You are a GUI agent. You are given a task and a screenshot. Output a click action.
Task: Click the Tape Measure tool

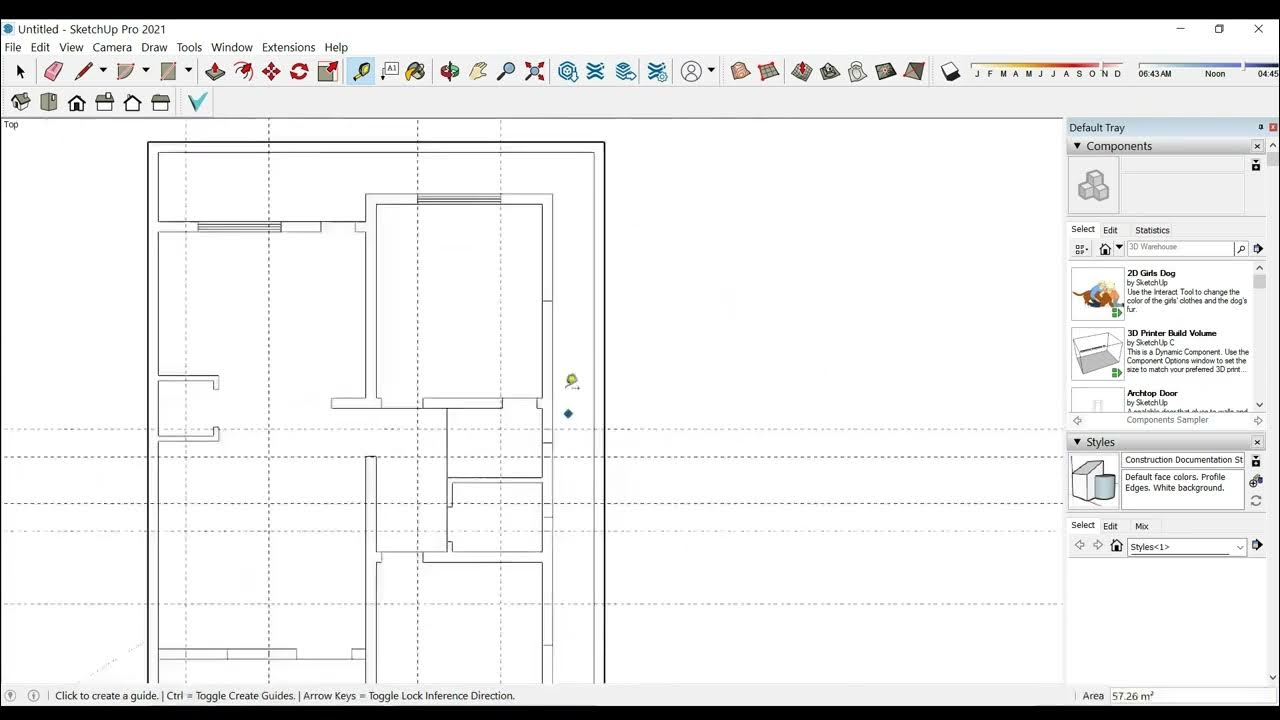(361, 71)
